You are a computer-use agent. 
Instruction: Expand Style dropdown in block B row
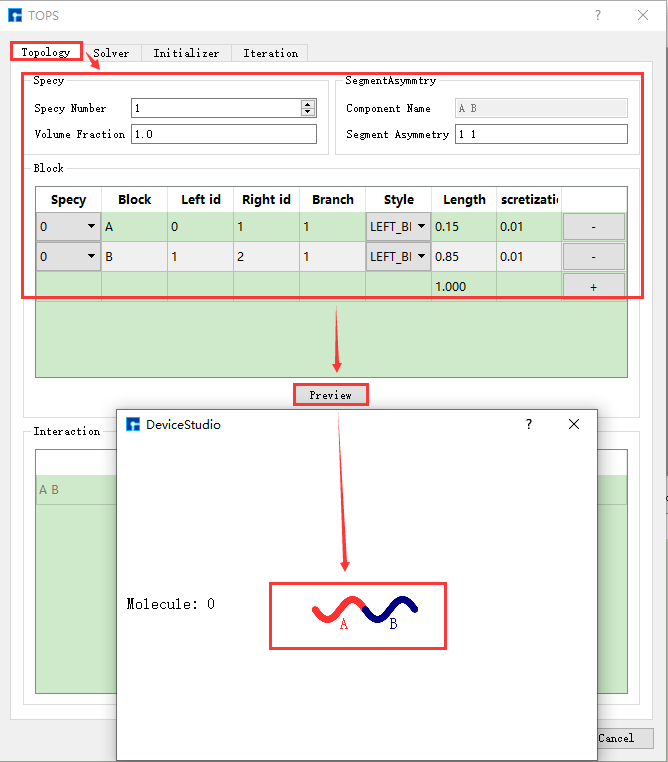[x=421, y=257]
